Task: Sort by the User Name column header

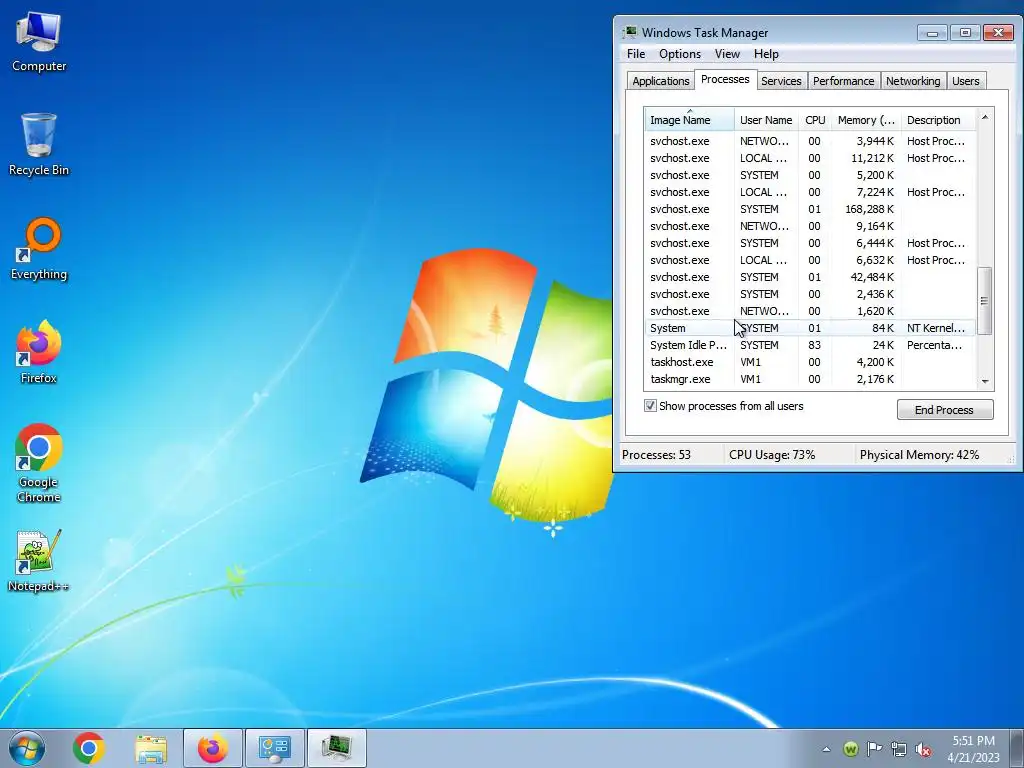Action: click(766, 120)
